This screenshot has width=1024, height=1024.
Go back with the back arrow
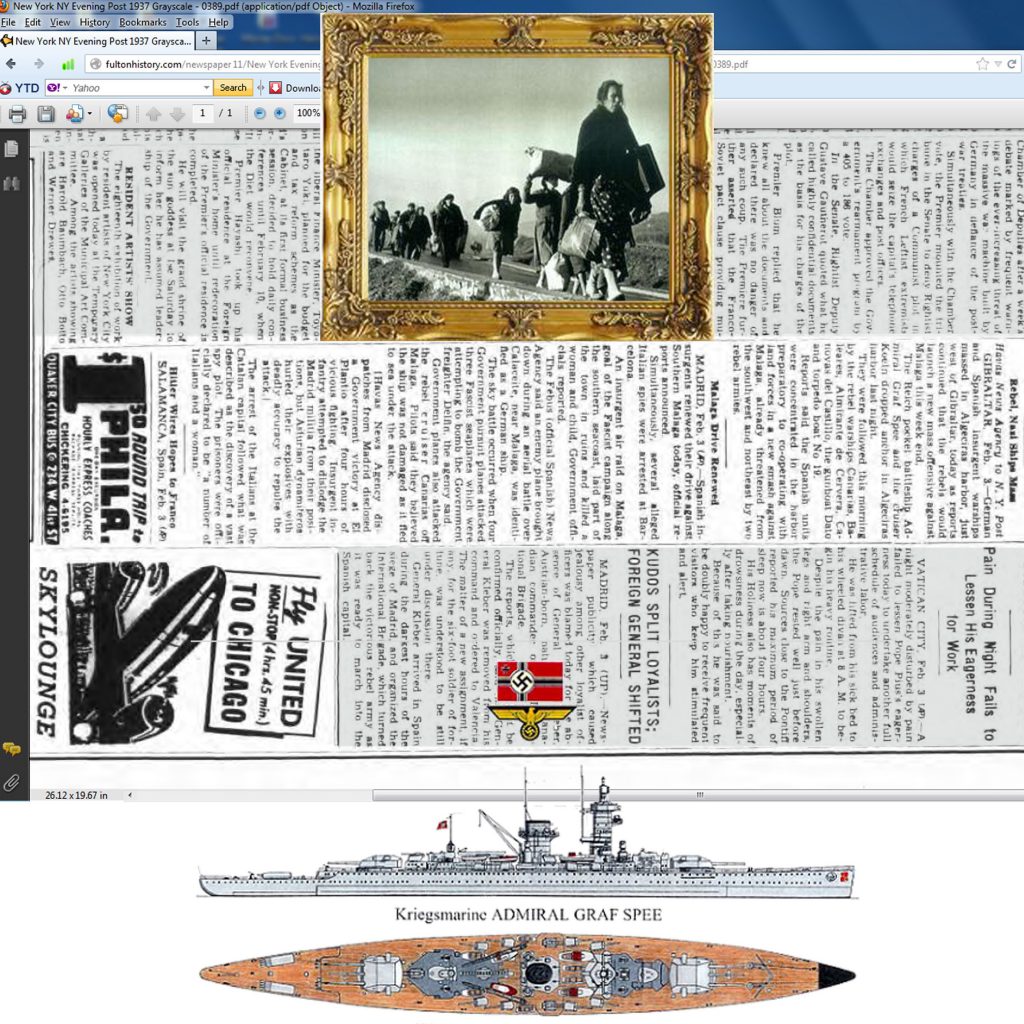(11, 64)
